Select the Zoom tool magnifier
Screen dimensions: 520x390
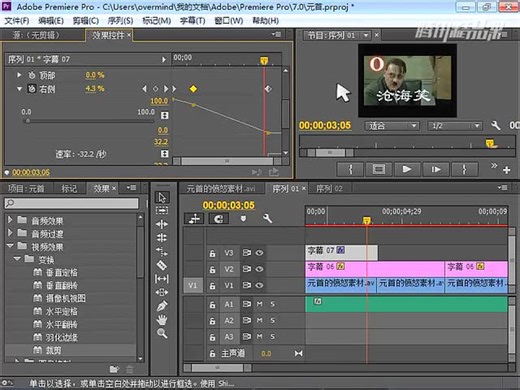click(x=162, y=333)
